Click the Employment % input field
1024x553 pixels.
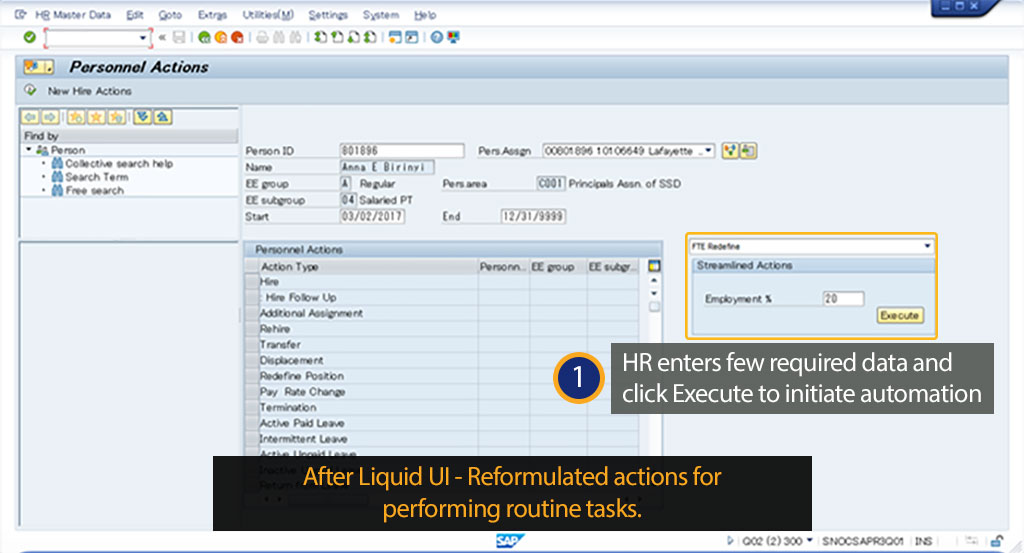point(843,299)
